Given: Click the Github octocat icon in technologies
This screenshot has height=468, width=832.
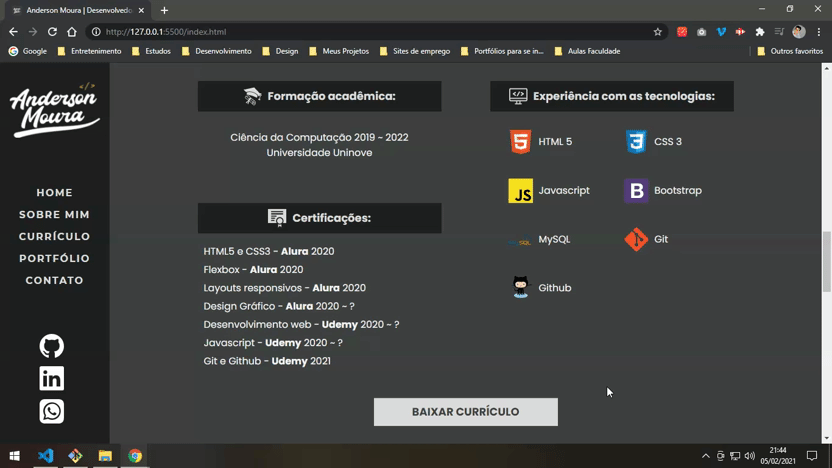Looking at the screenshot, I should (521, 287).
